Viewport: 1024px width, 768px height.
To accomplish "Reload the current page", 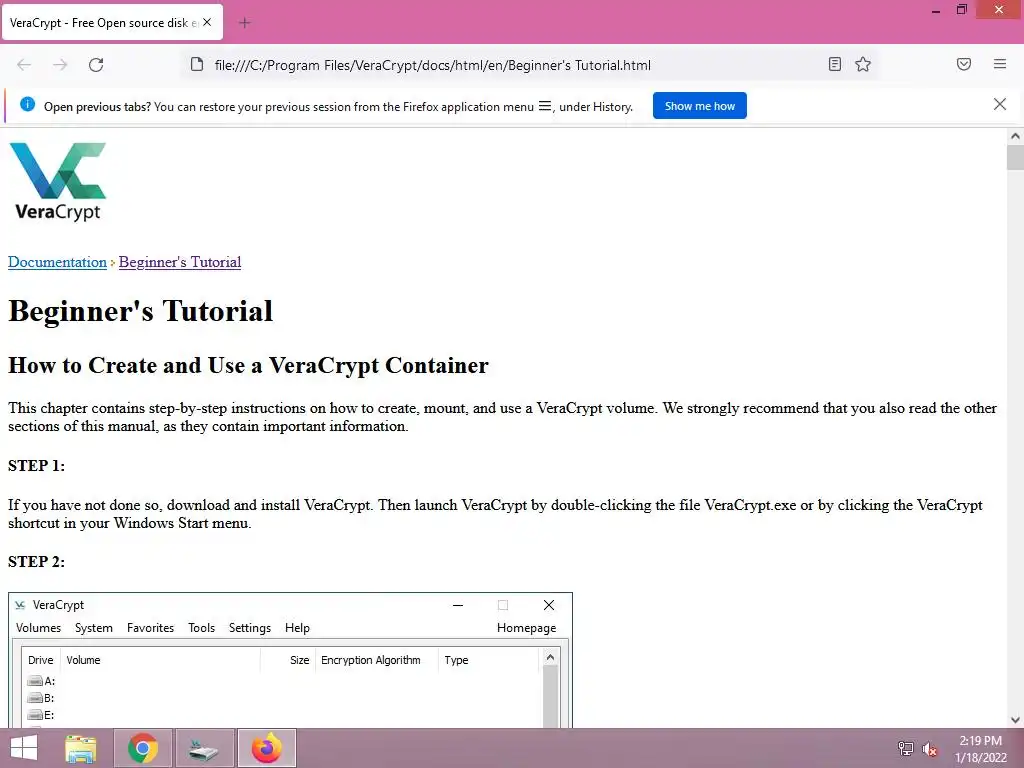I will click(x=96, y=65).
